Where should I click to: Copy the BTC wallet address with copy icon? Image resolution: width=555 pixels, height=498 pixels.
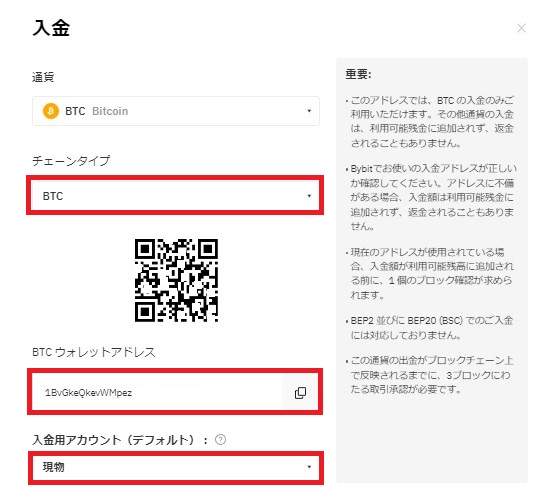click(x=300, y=393)
